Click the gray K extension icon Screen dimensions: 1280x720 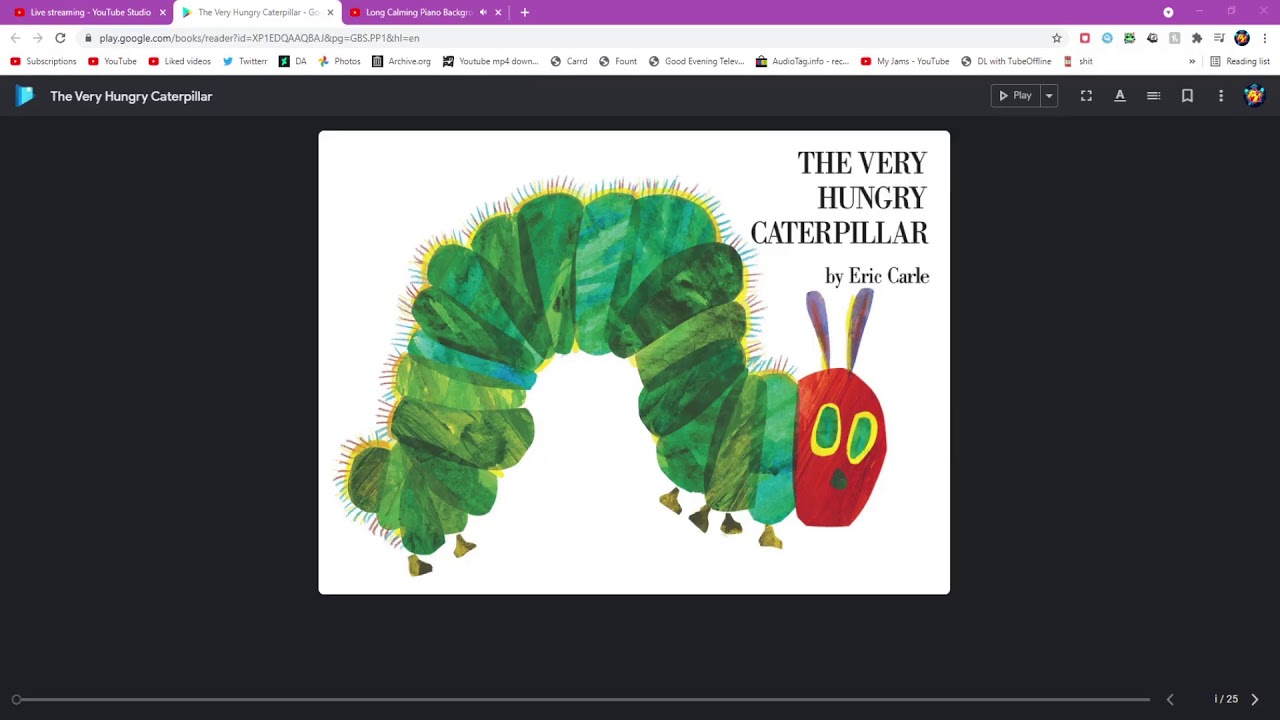(x=1174, y=38)
